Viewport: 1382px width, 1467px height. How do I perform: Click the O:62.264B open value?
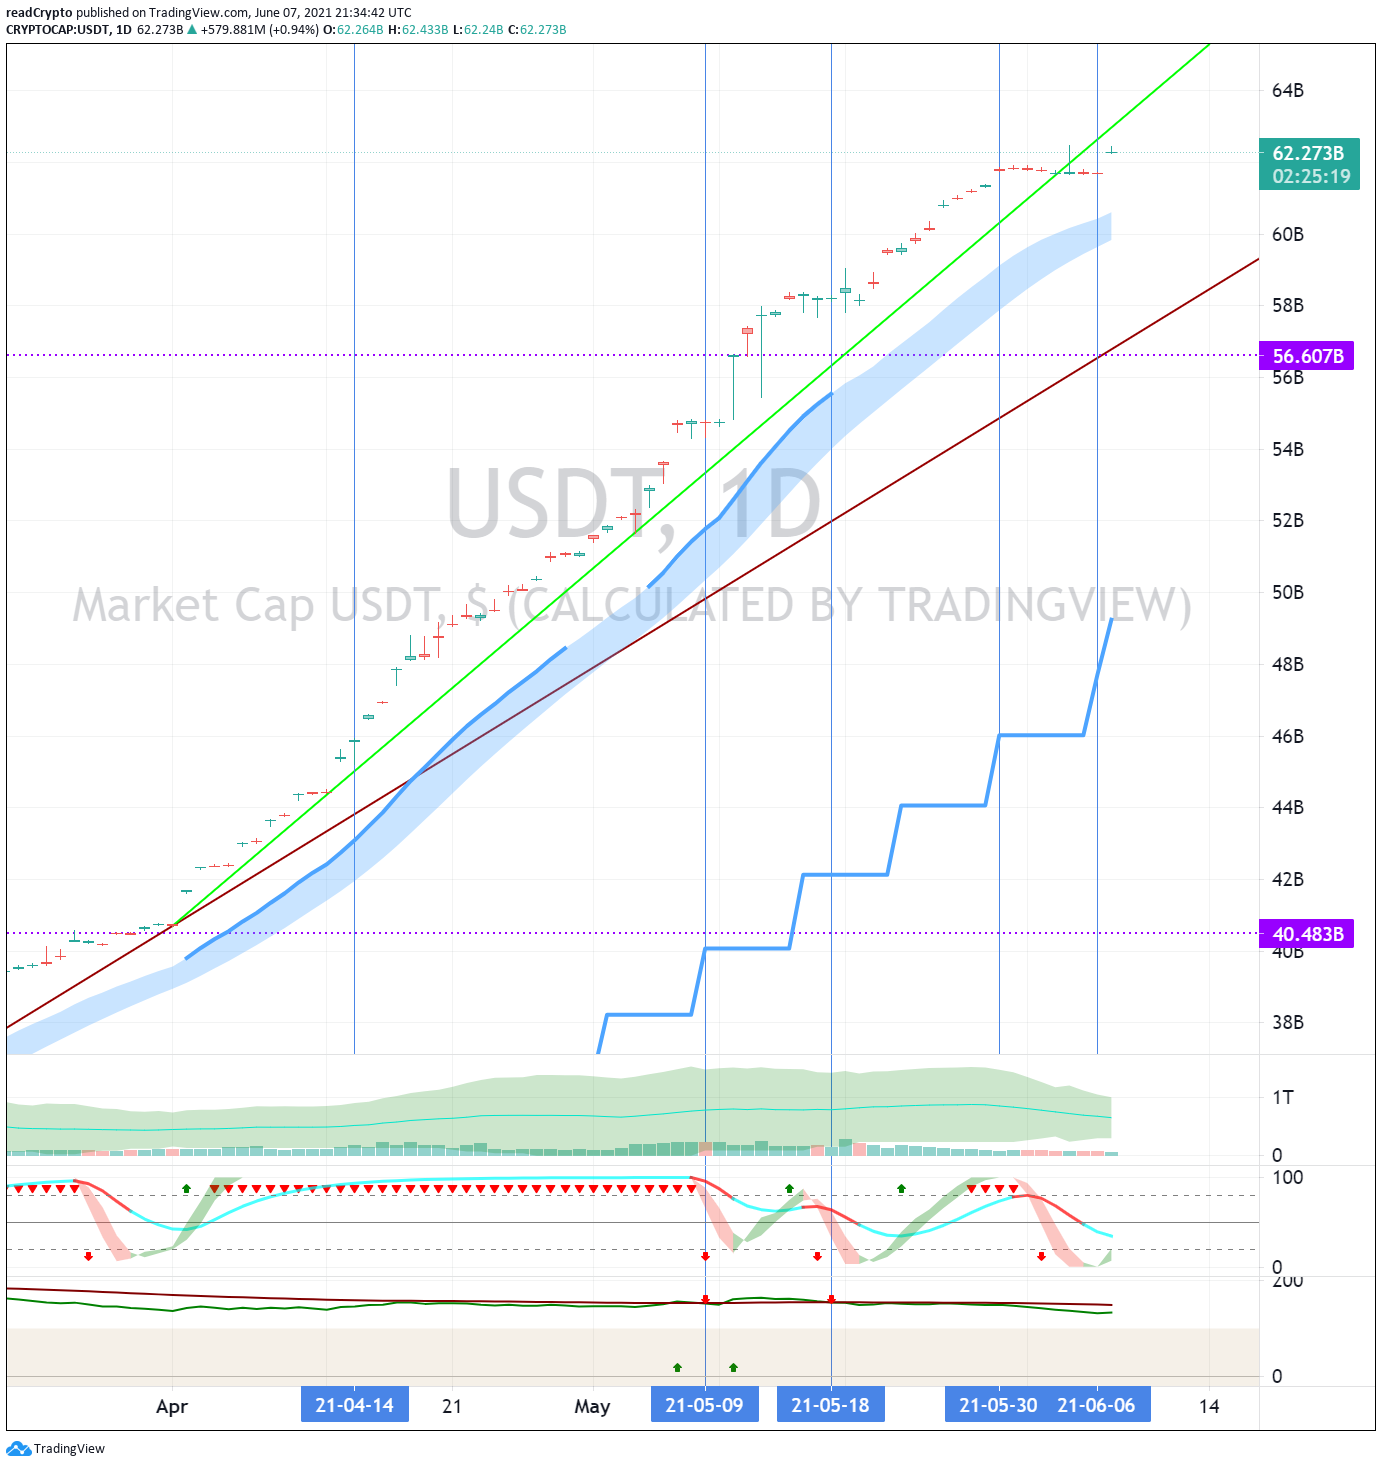pos(354,29)
